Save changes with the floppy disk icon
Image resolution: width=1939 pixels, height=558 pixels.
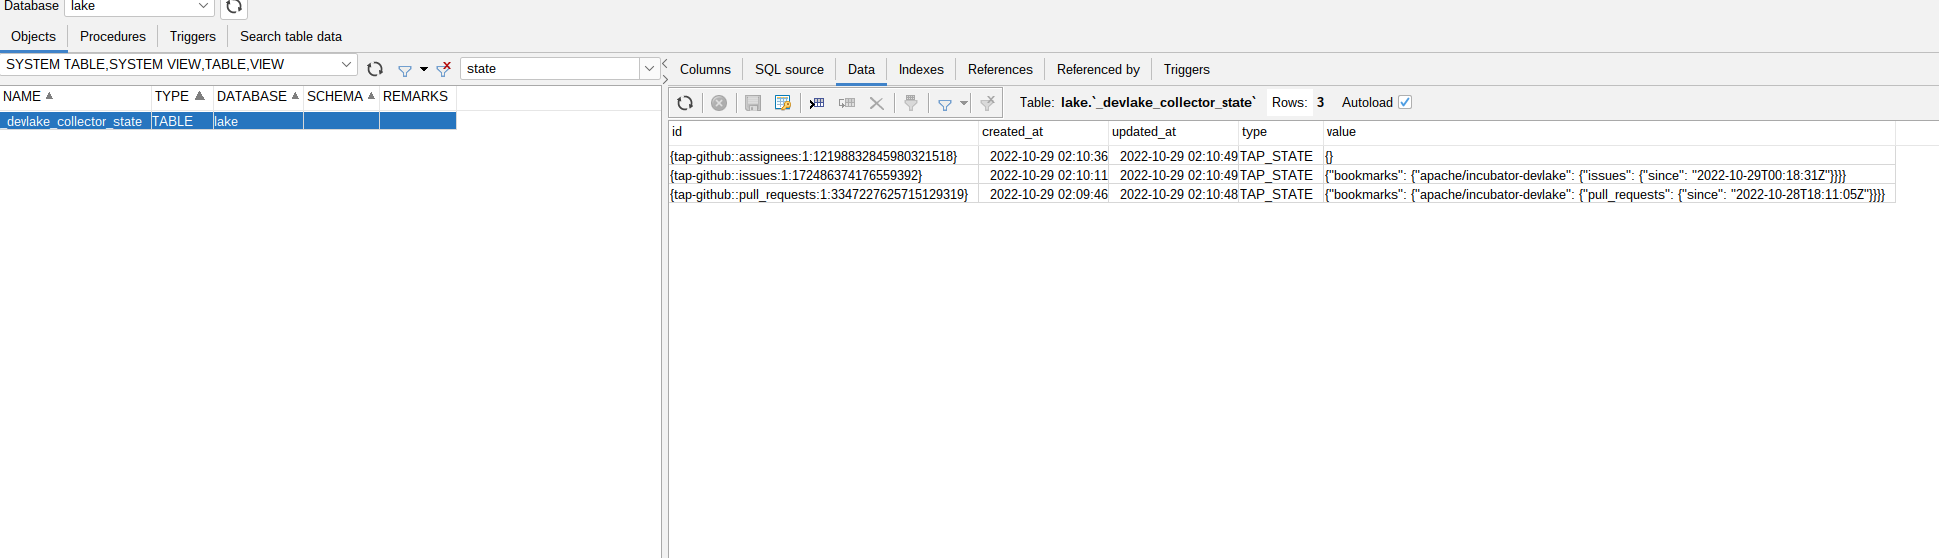[753, 103]
